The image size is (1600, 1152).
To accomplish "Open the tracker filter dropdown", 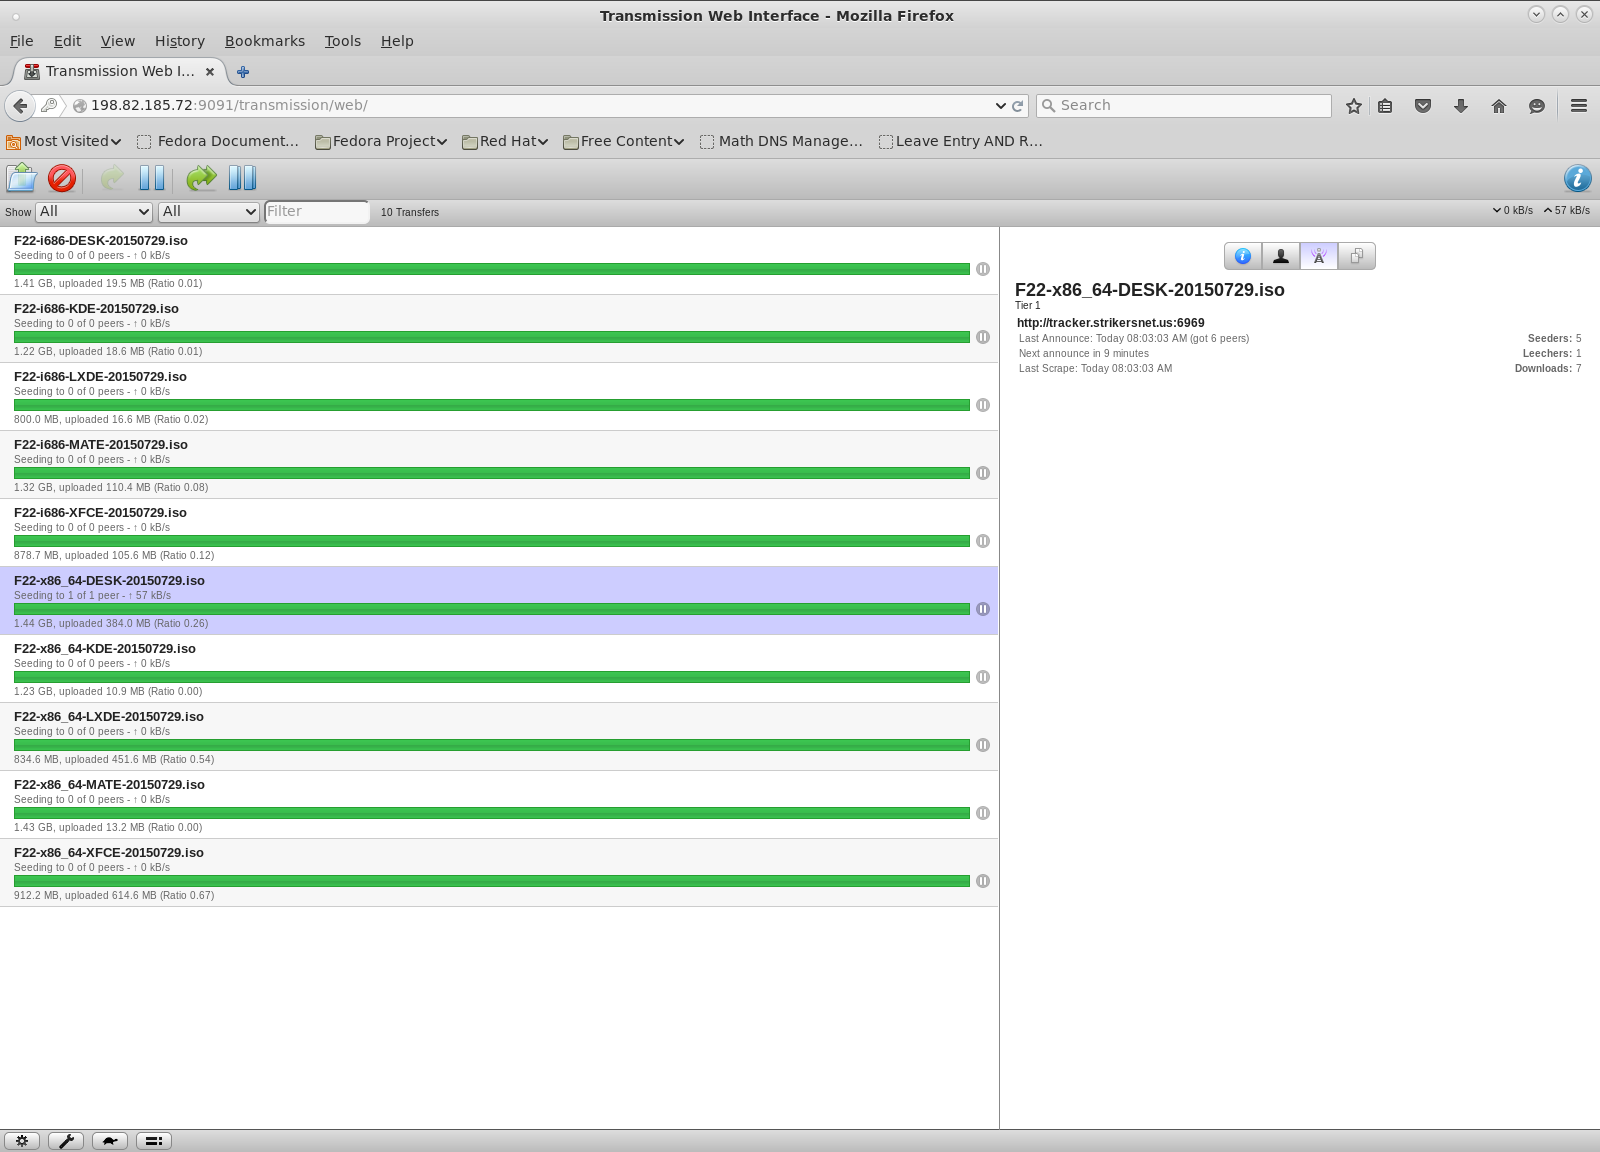I will coord(209,212).
